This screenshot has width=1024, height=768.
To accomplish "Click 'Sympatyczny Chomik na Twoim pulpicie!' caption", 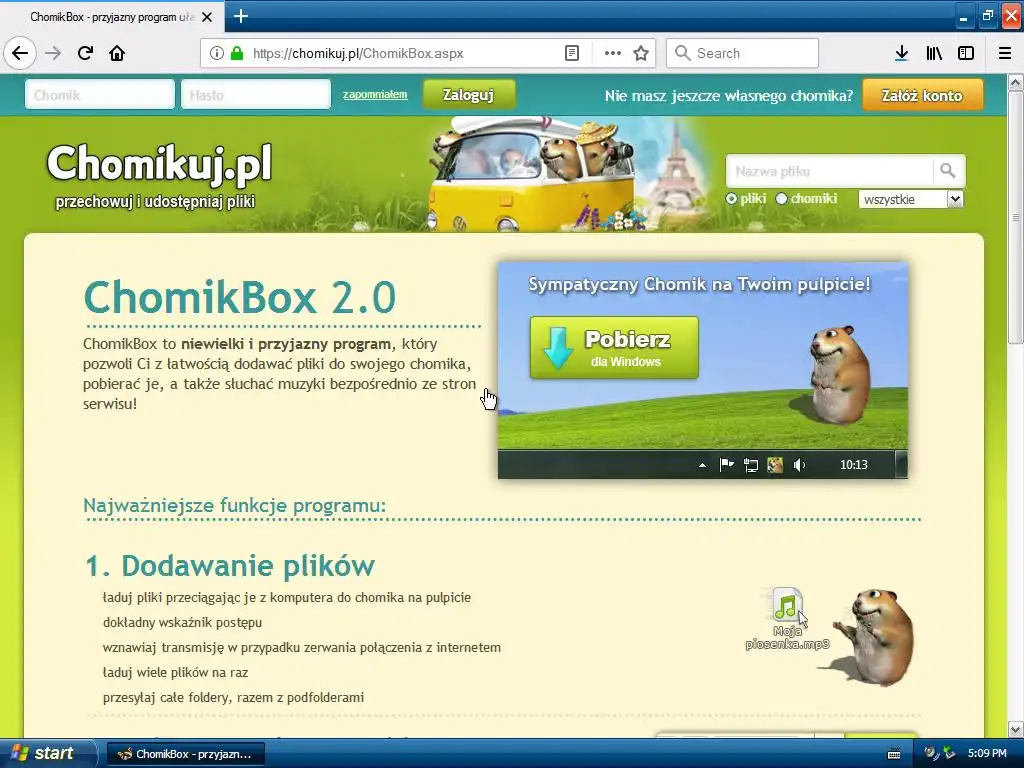I will point(699,285).
